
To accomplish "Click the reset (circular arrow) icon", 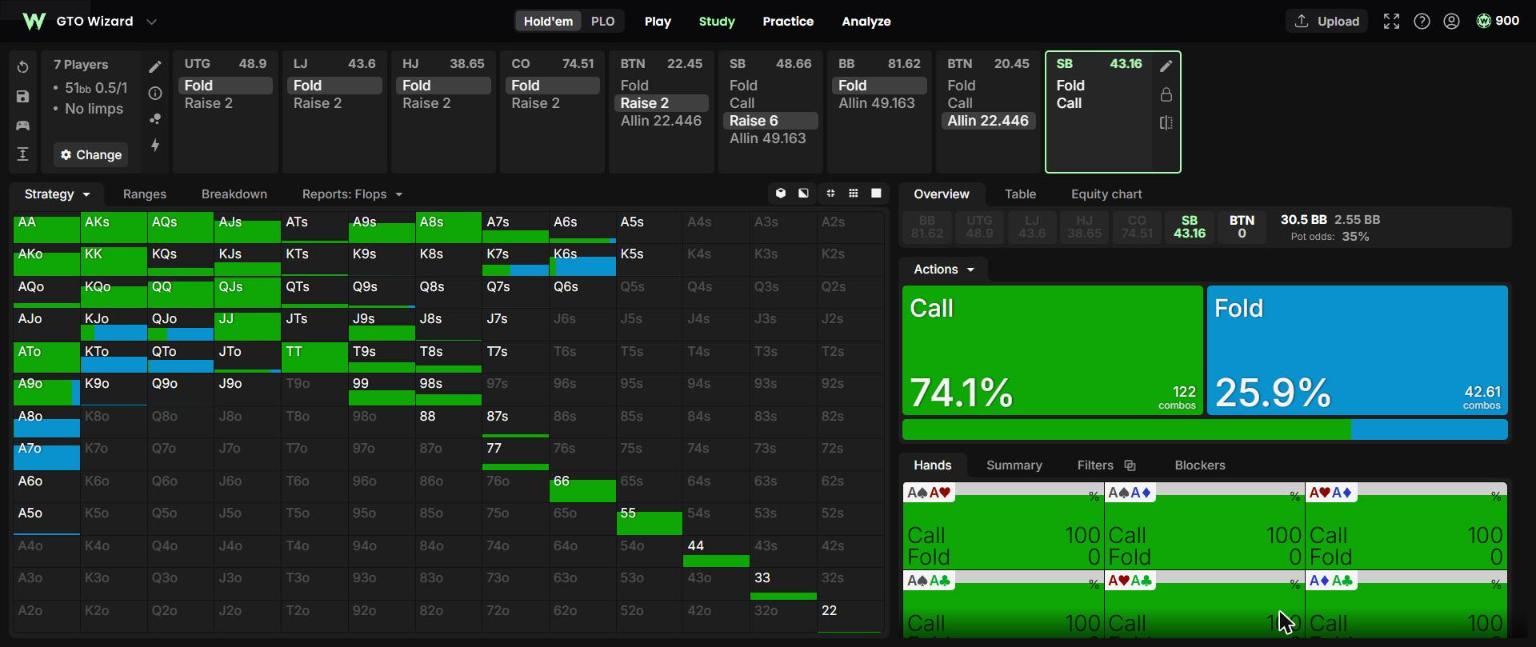I will 23,67.
